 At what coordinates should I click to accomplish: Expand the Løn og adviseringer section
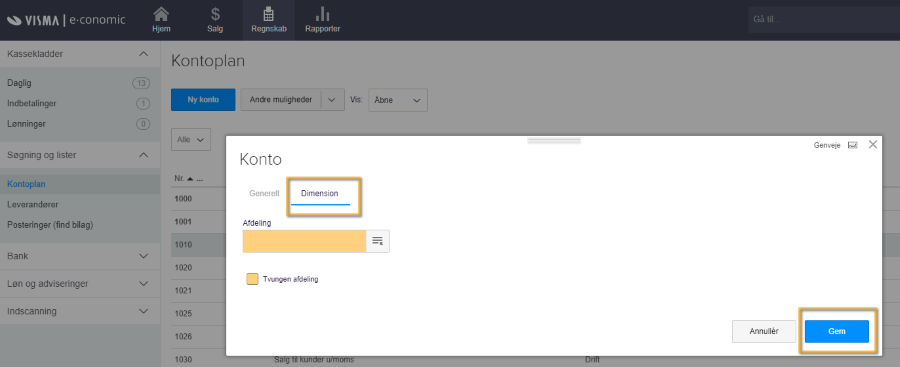coord(143,284)
